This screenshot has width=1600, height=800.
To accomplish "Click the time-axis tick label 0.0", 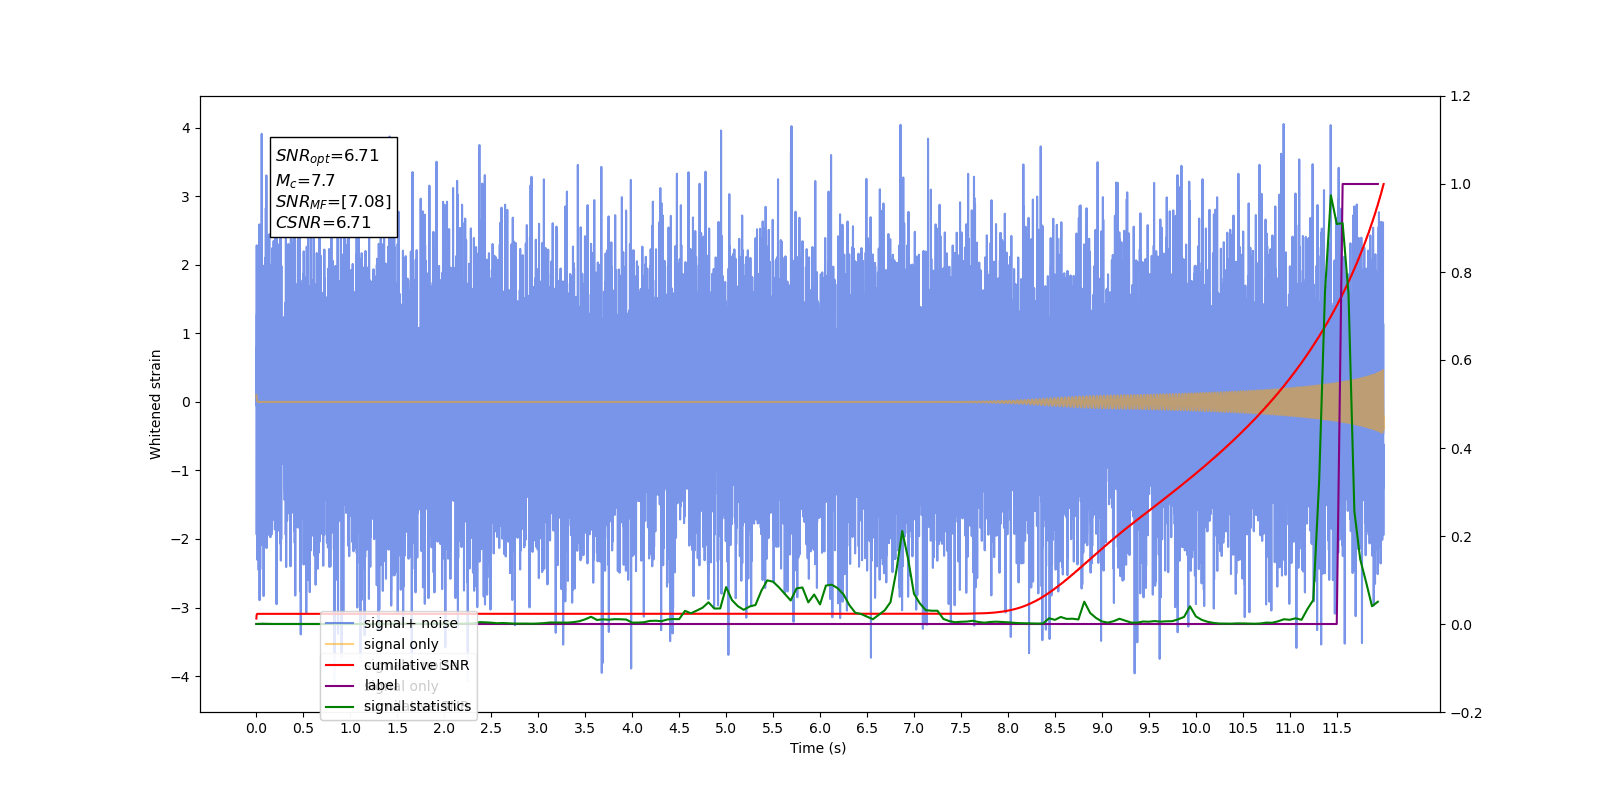I will tap(256, 728).
